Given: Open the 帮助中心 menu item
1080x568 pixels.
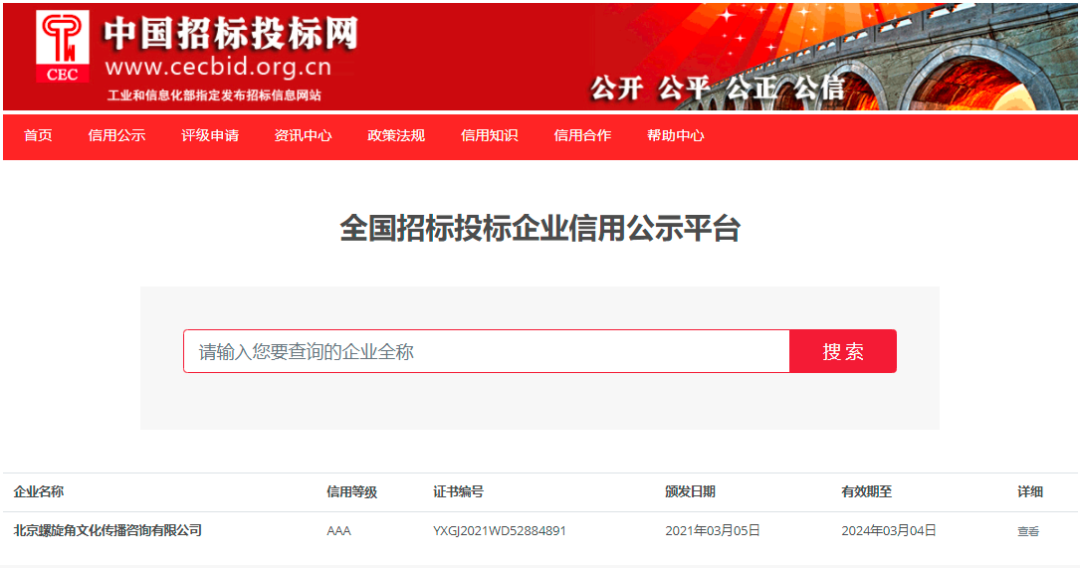Looking at the screenshot, I should 676,136.
